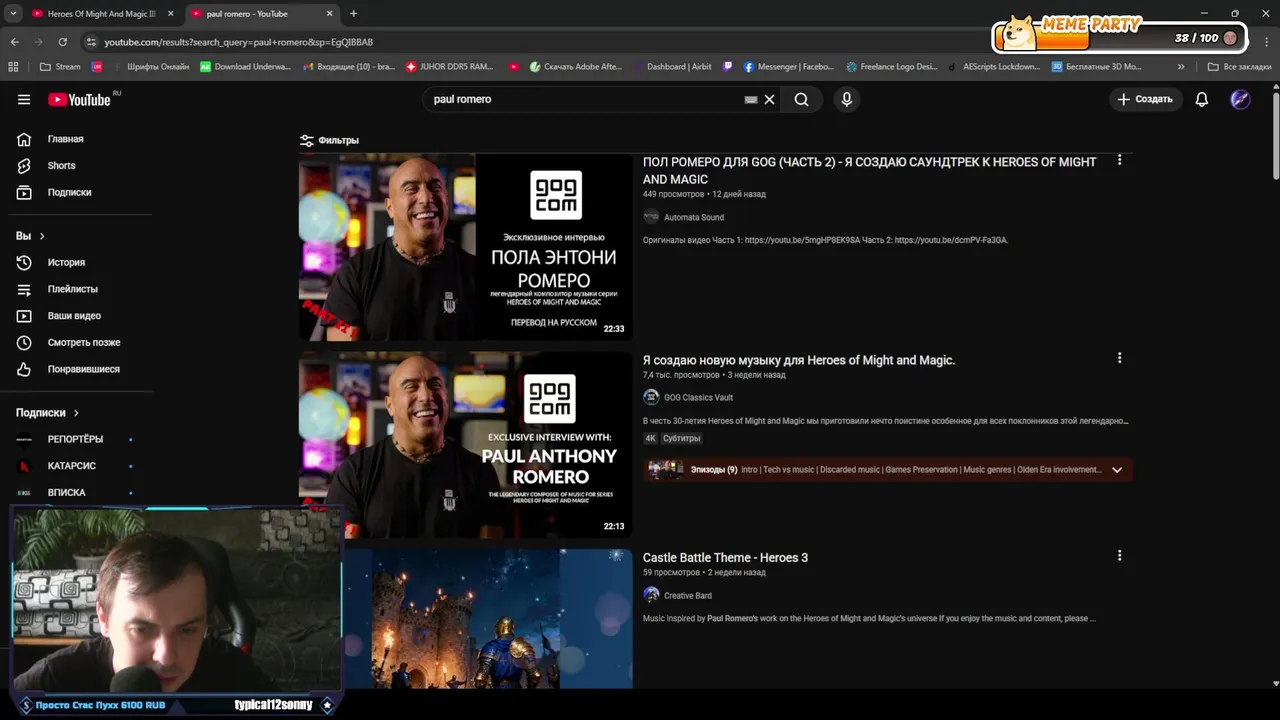Image resolution: width=1280 pixels, height=720 pixels.
Task: Start voice search with the microphone icon
Action: click(x=846, y=99)
